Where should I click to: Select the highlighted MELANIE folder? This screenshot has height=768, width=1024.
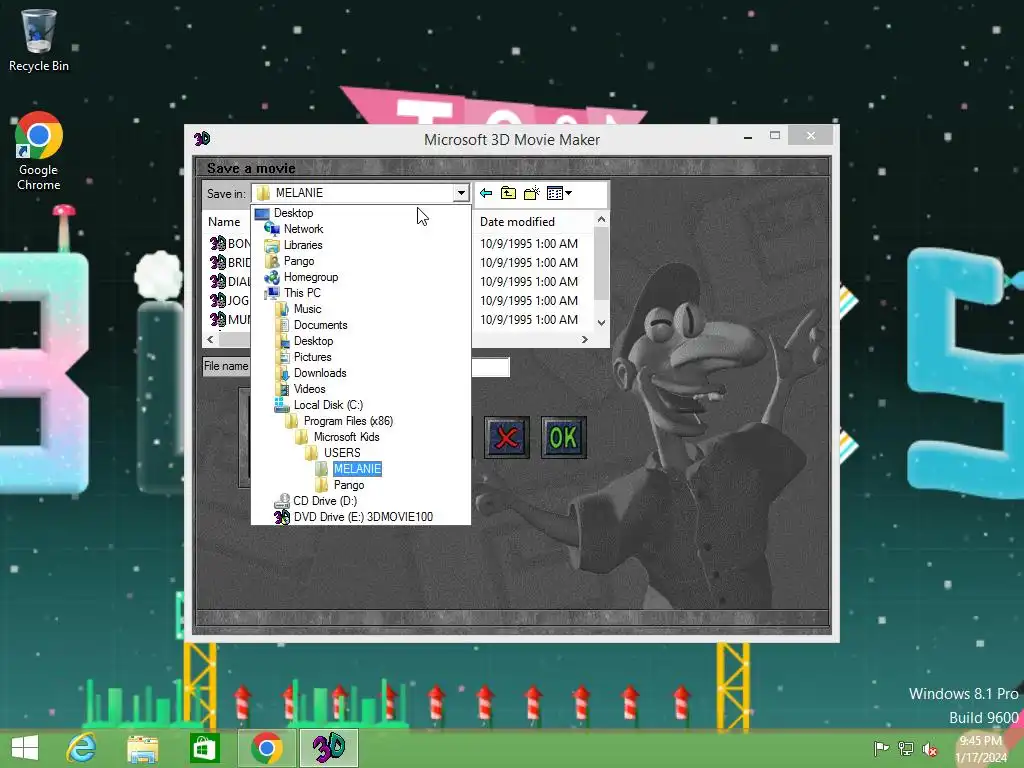[357, 469]
